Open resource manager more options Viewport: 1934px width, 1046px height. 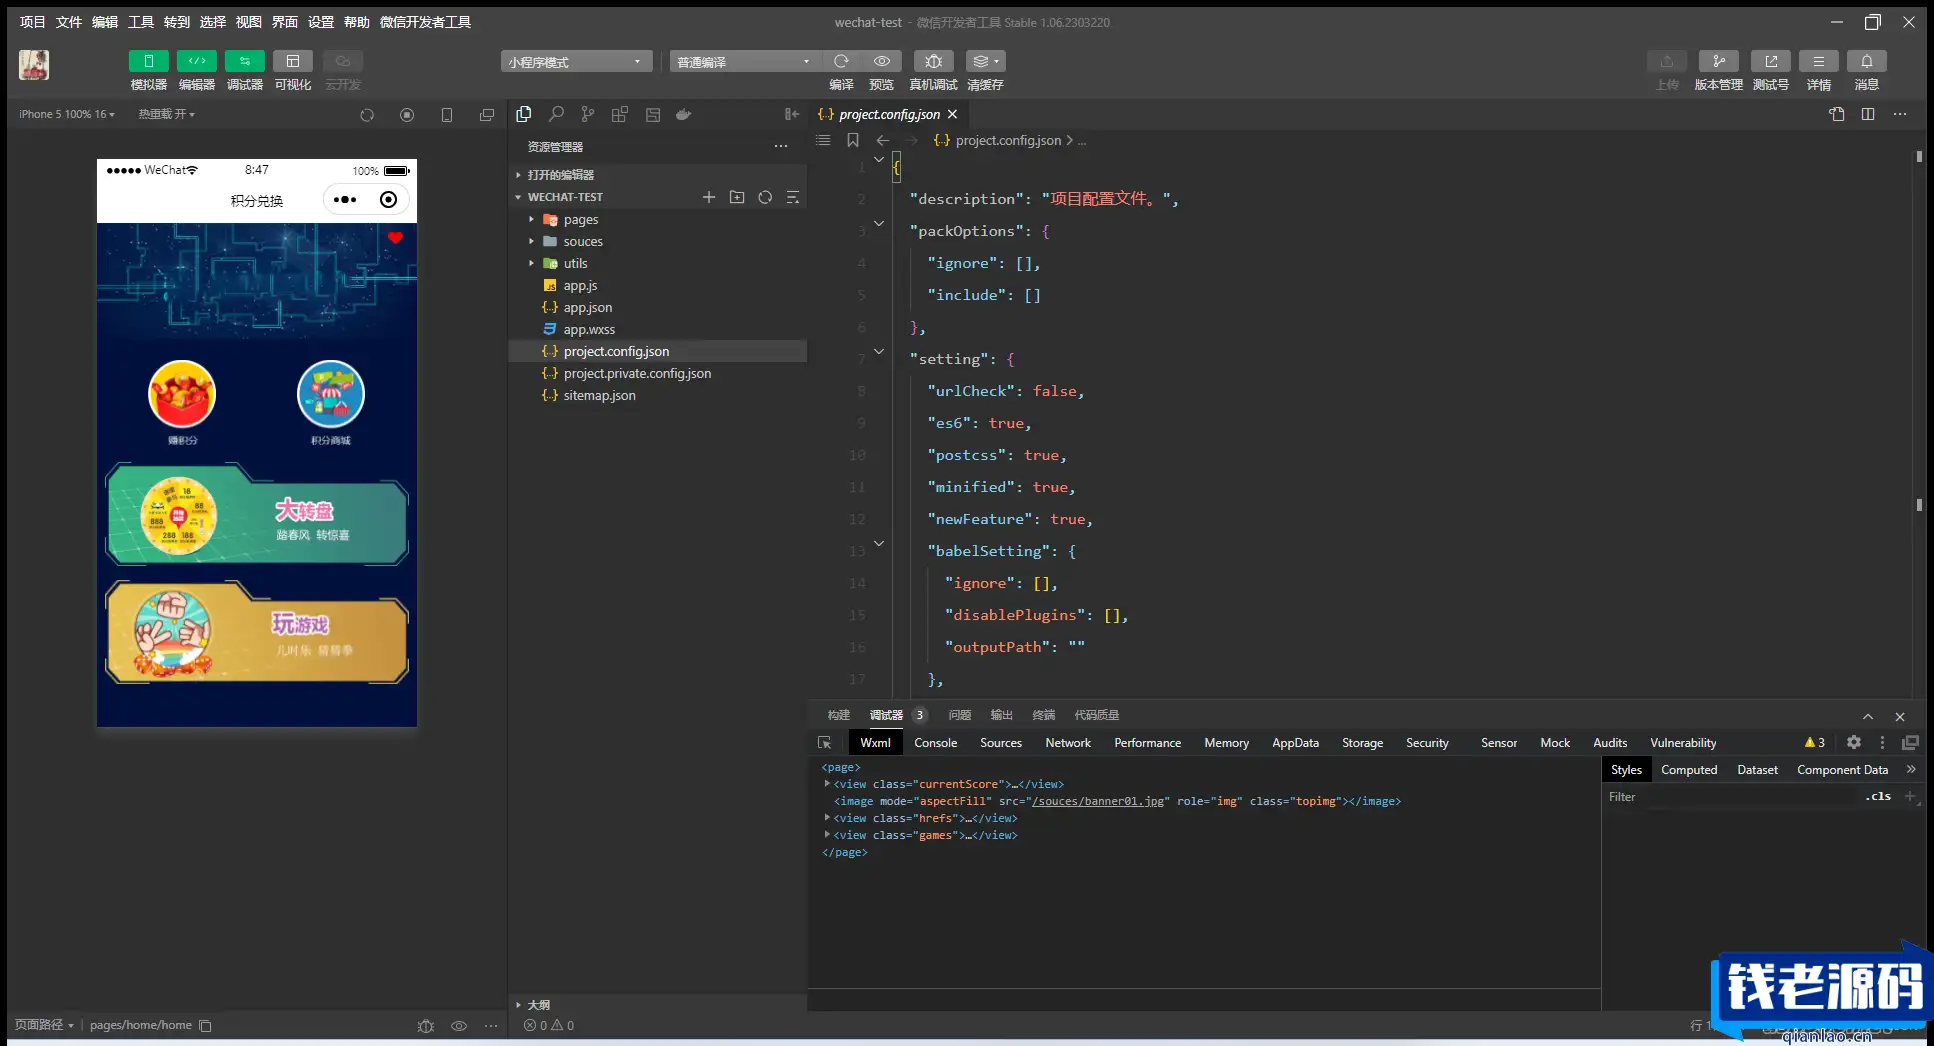[781, 146]
